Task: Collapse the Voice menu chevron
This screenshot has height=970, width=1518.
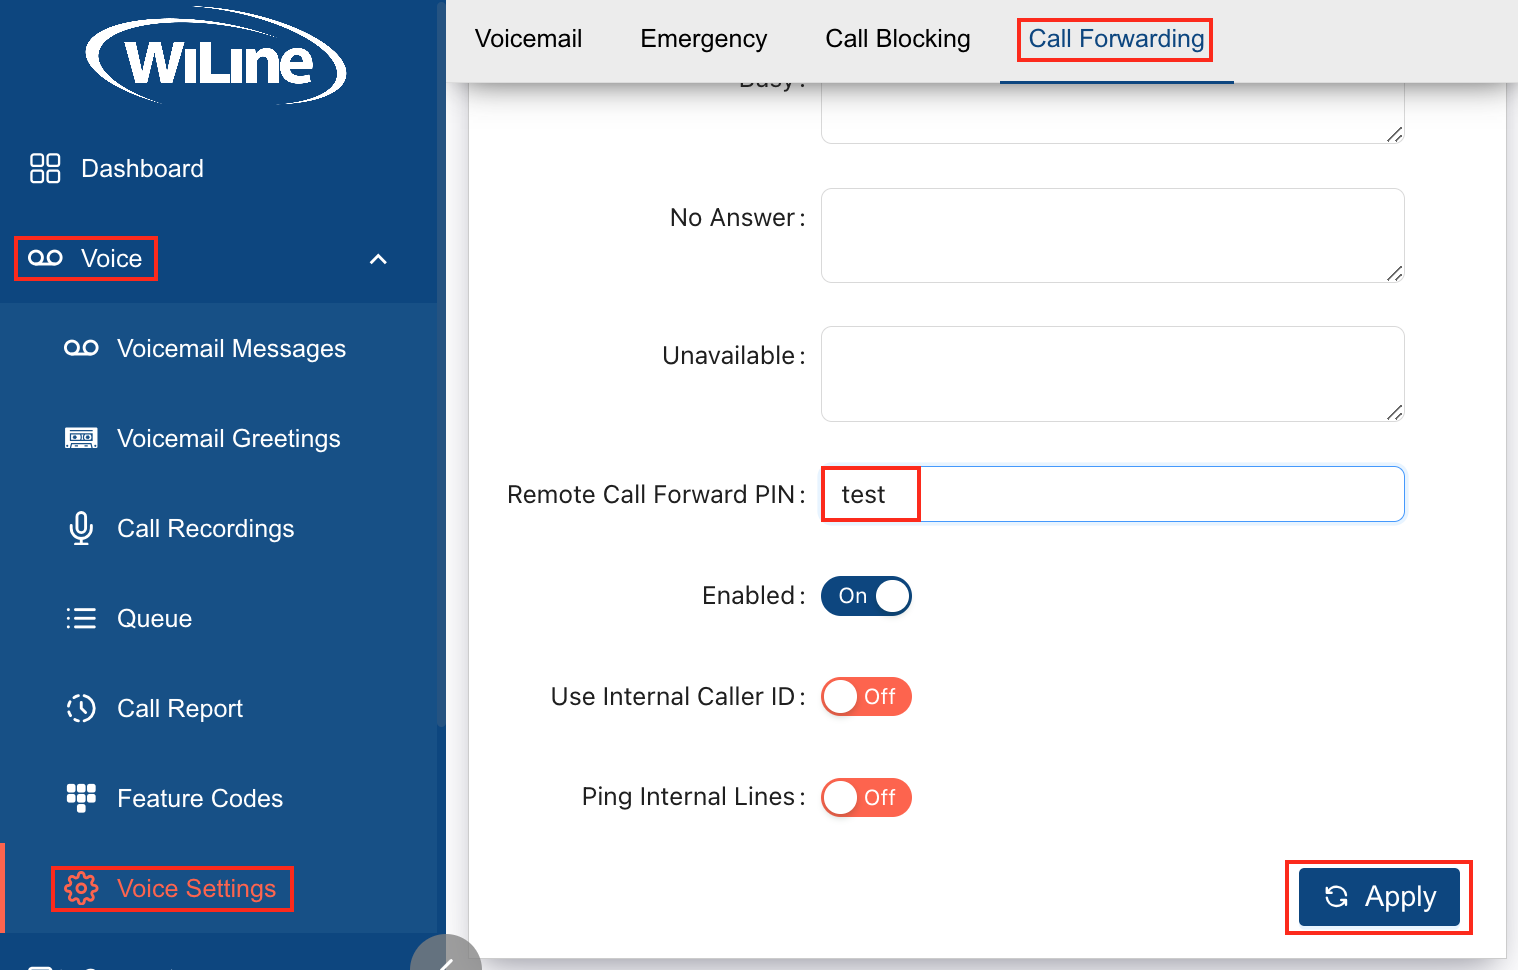Action: pos(378,259)
